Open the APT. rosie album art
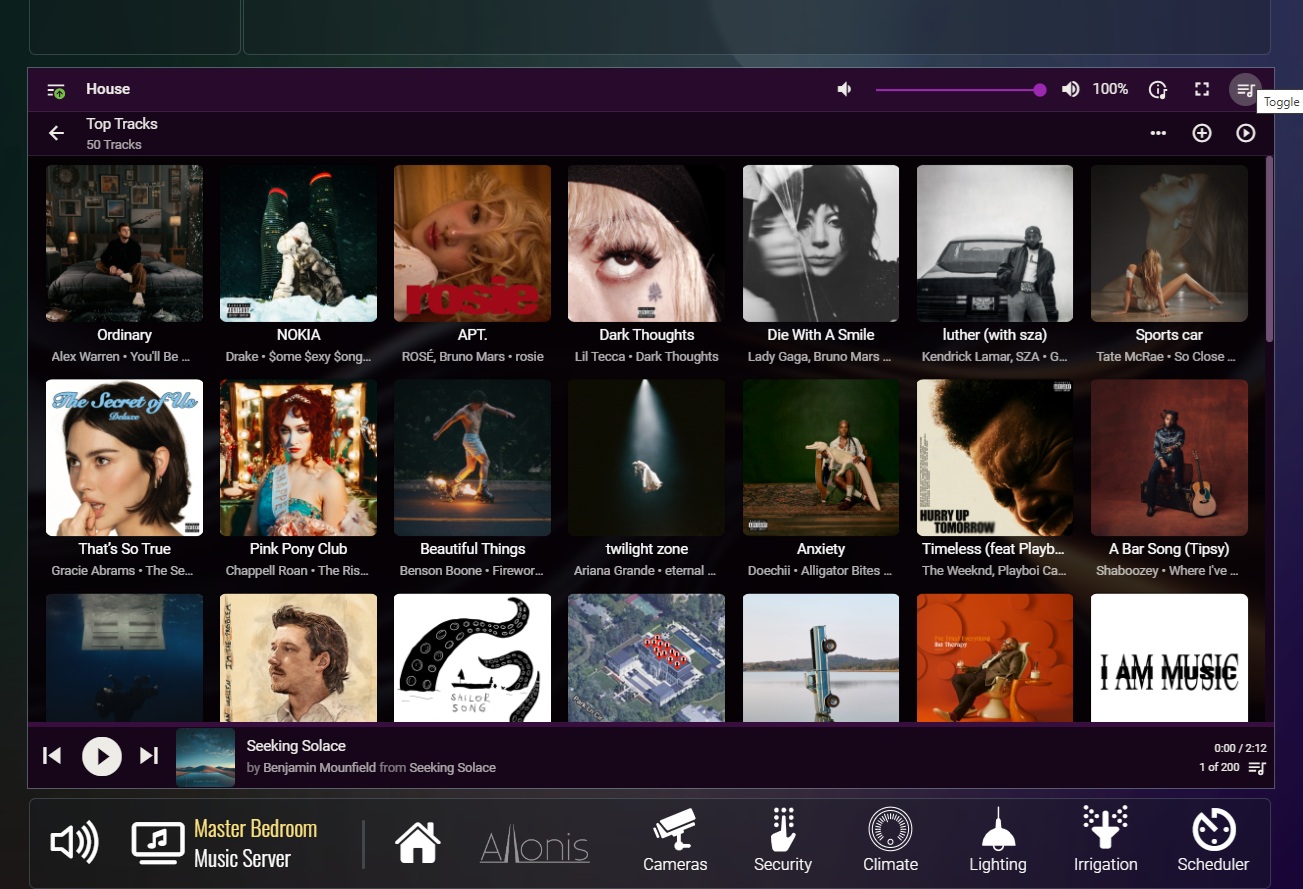 472,243
